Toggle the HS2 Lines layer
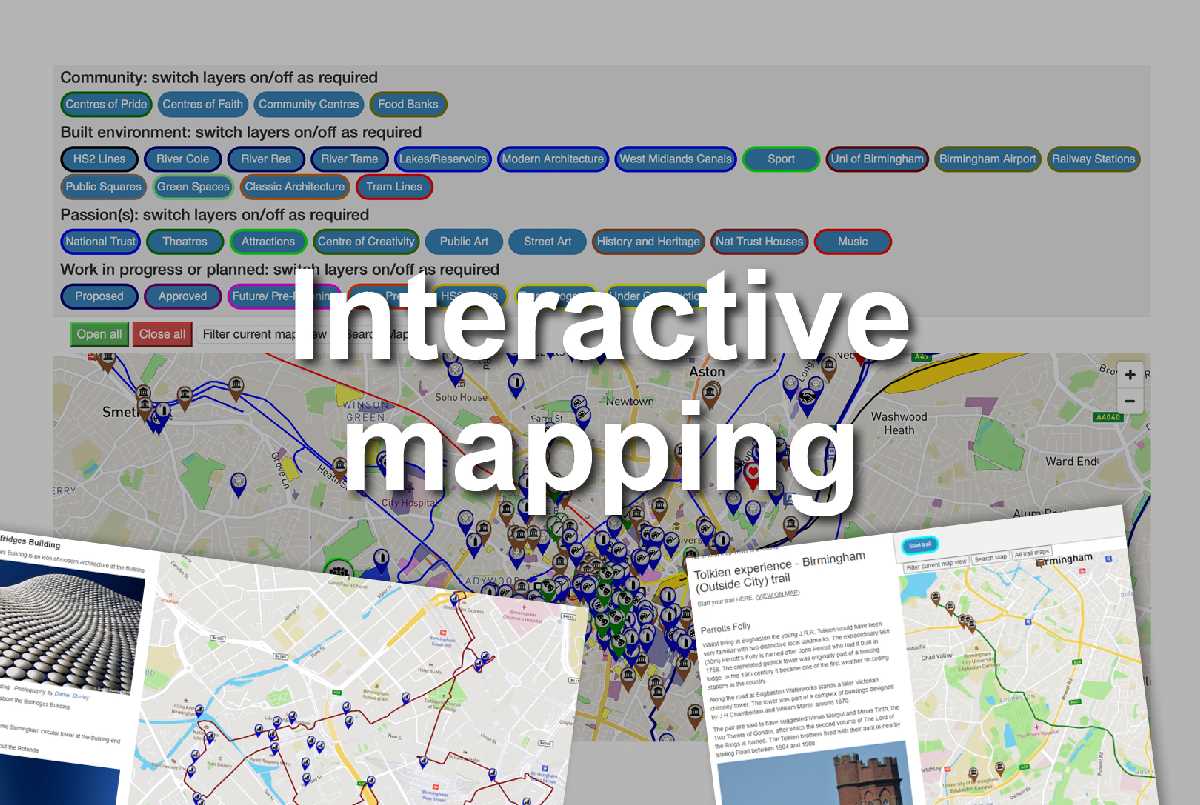Screen dimensions: 1200x805 98,159
